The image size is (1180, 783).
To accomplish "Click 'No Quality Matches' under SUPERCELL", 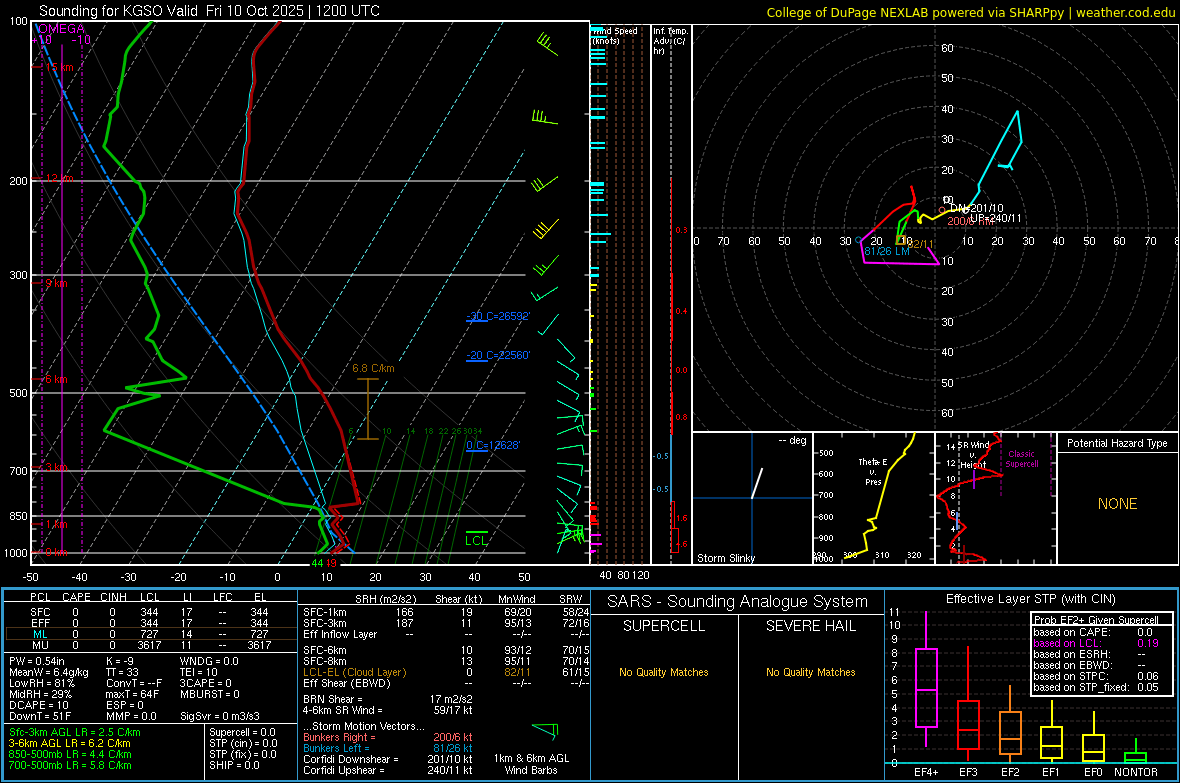I will pyautogui.click(x=664, y=672).
